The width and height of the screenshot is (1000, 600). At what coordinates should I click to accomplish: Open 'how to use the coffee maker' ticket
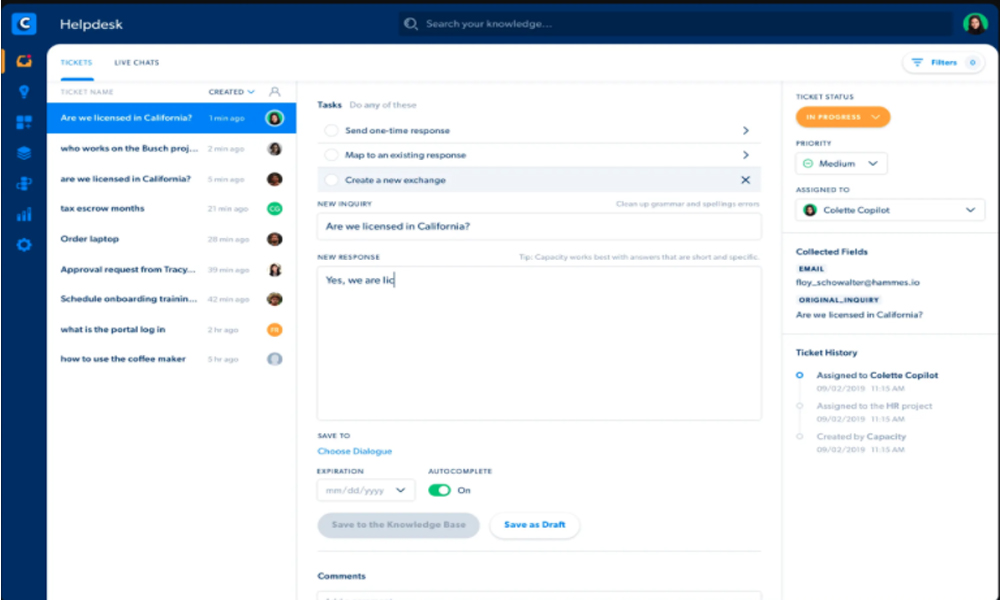[172, 359]
